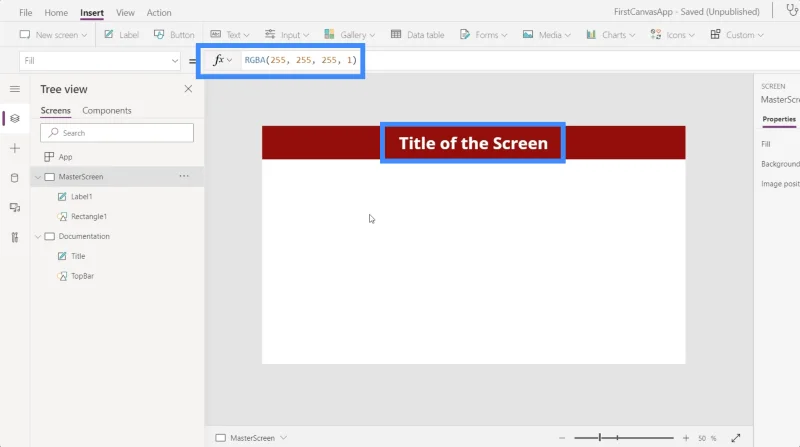Screen dimensions: 800x447
Task: Collapse the Documentation tree node
Action: tap(38, 237)
